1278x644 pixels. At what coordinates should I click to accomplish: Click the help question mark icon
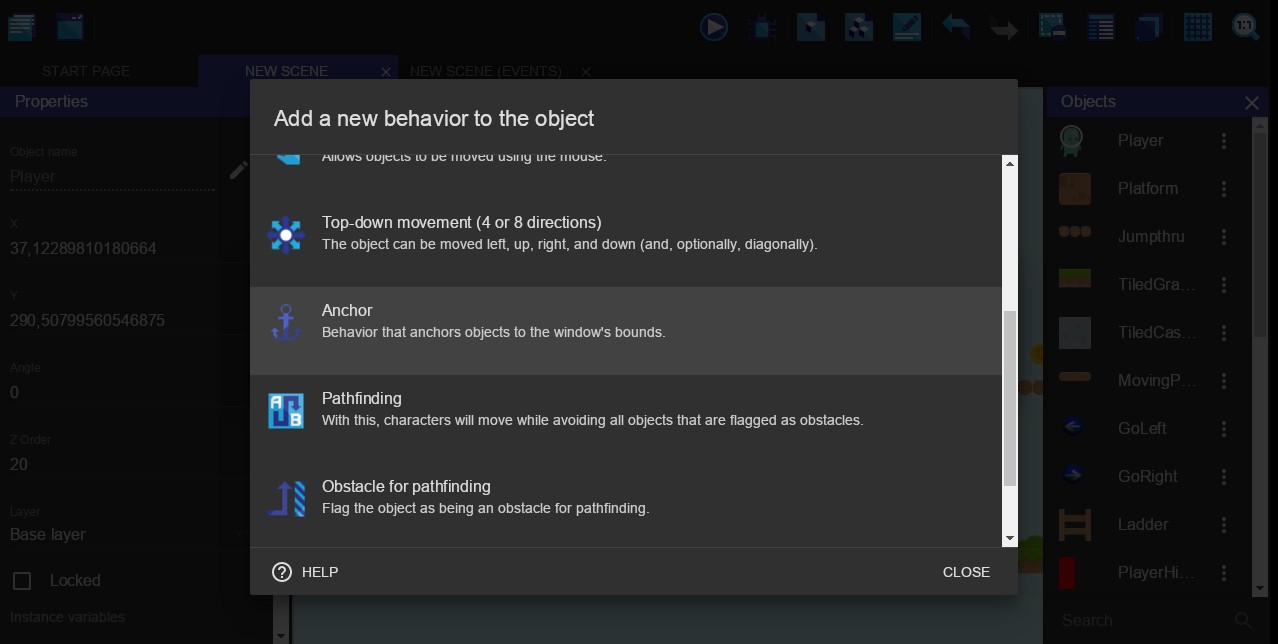[282, 572]
